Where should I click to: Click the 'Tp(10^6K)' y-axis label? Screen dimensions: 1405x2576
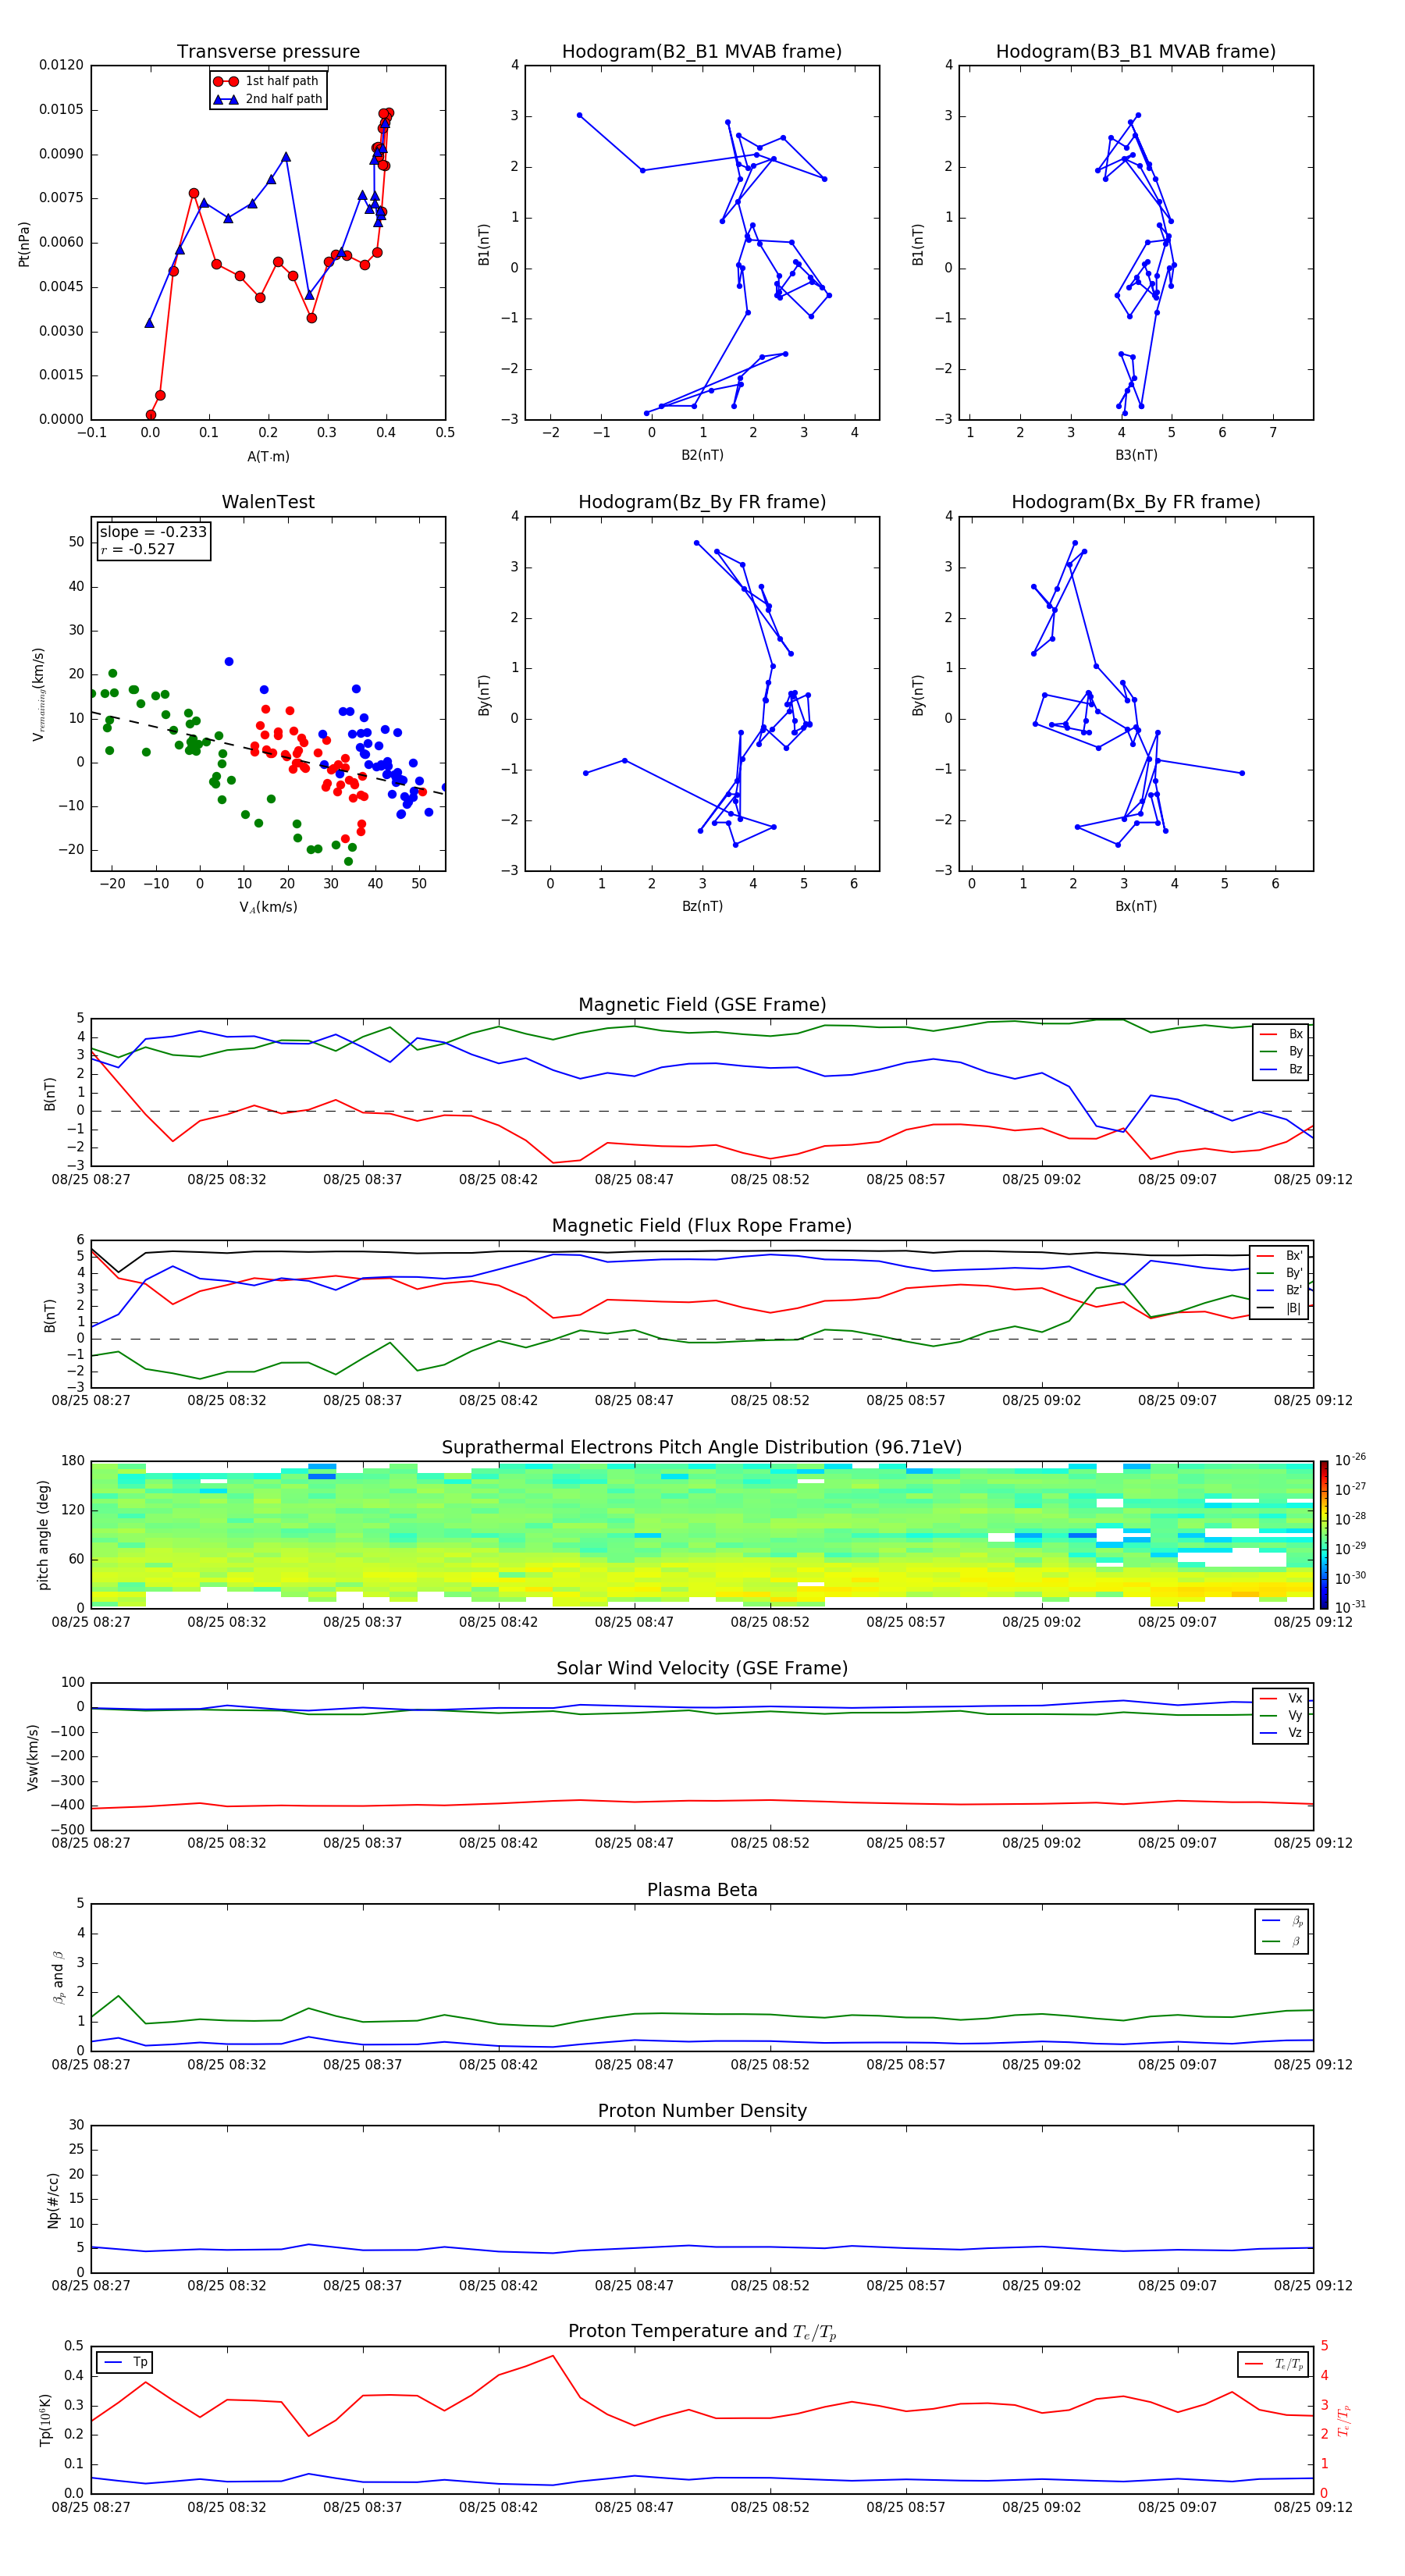click(45, 2420)
